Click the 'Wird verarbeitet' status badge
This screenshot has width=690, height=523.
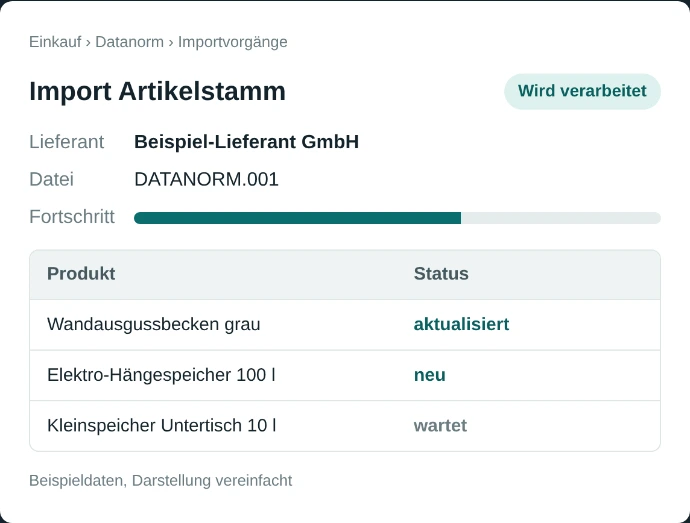582,91
